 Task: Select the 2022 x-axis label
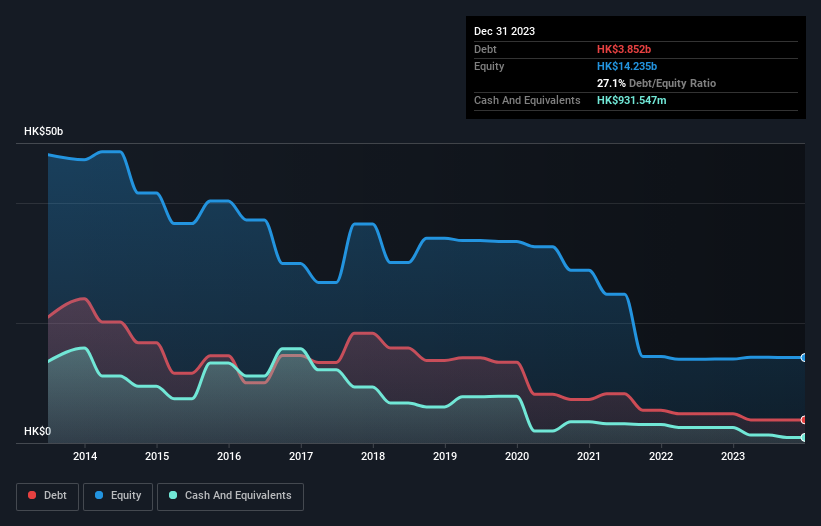tap(661, 456)
